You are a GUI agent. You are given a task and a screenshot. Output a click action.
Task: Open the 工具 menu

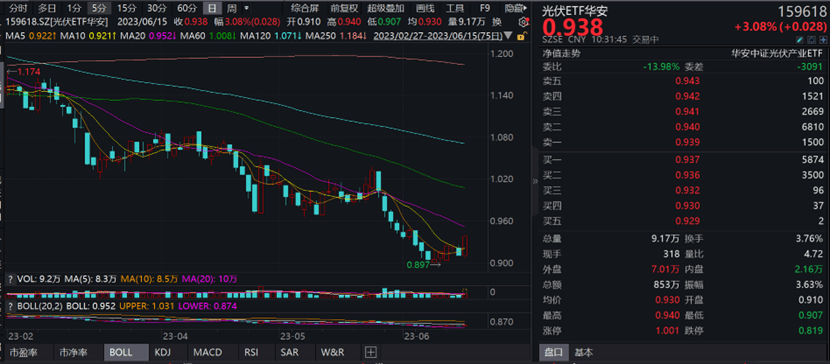tap(454, 8)
